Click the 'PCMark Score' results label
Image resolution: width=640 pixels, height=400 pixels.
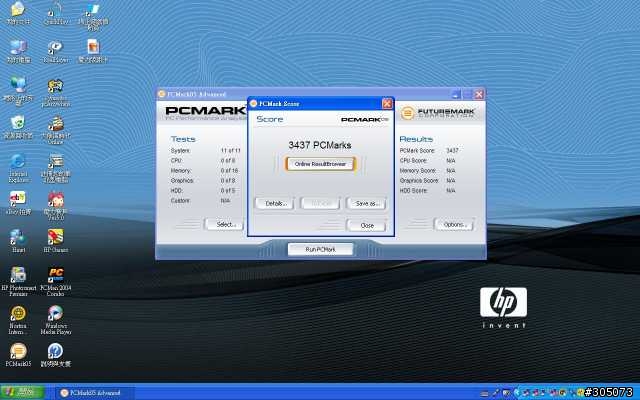click(417, 151)
